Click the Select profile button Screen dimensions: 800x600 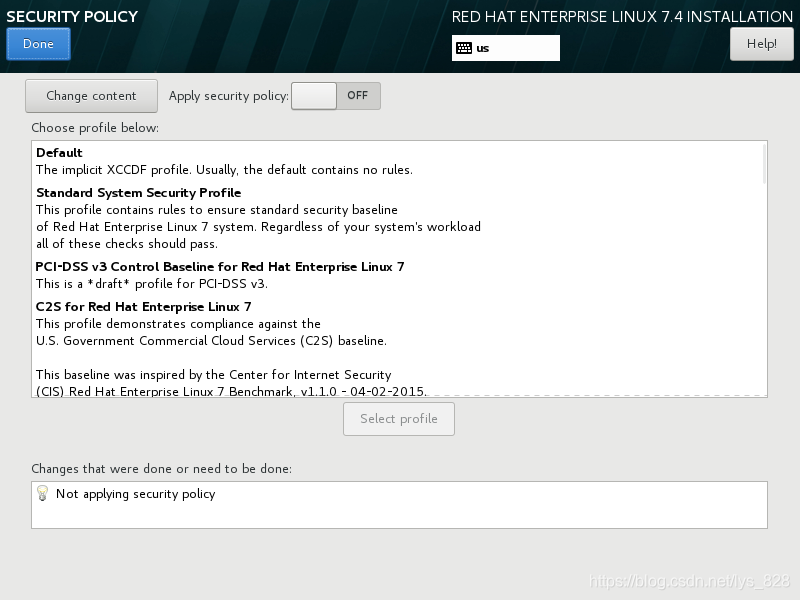(x=399, y=419)
